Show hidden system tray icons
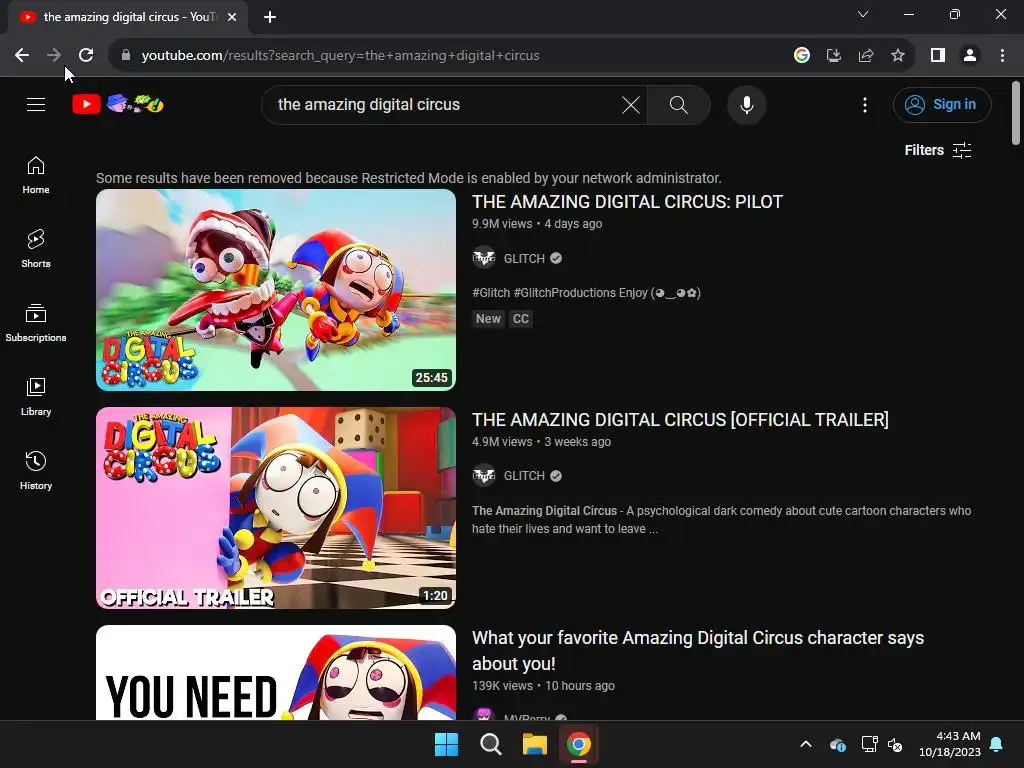The height and width of the screenshot is (768, 1024). (806, 744)
